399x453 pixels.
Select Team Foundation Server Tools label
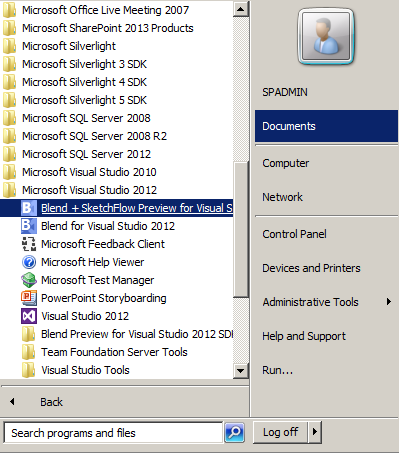[x=114, y=352]
